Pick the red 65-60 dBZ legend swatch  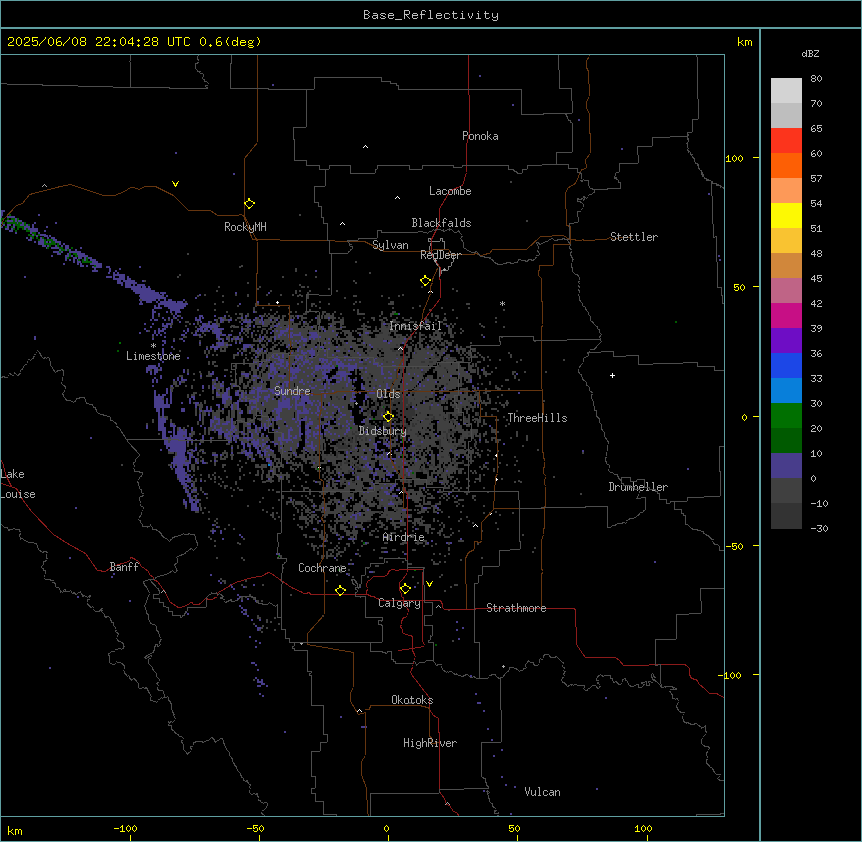(786, 140)
